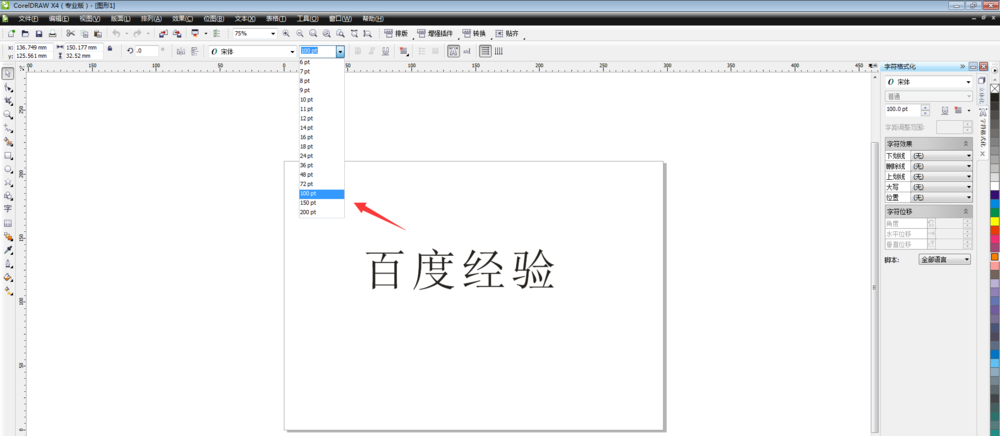Select the Fill bucket tool
Screen dimensions: 1000x436
(x=8, y=277)
